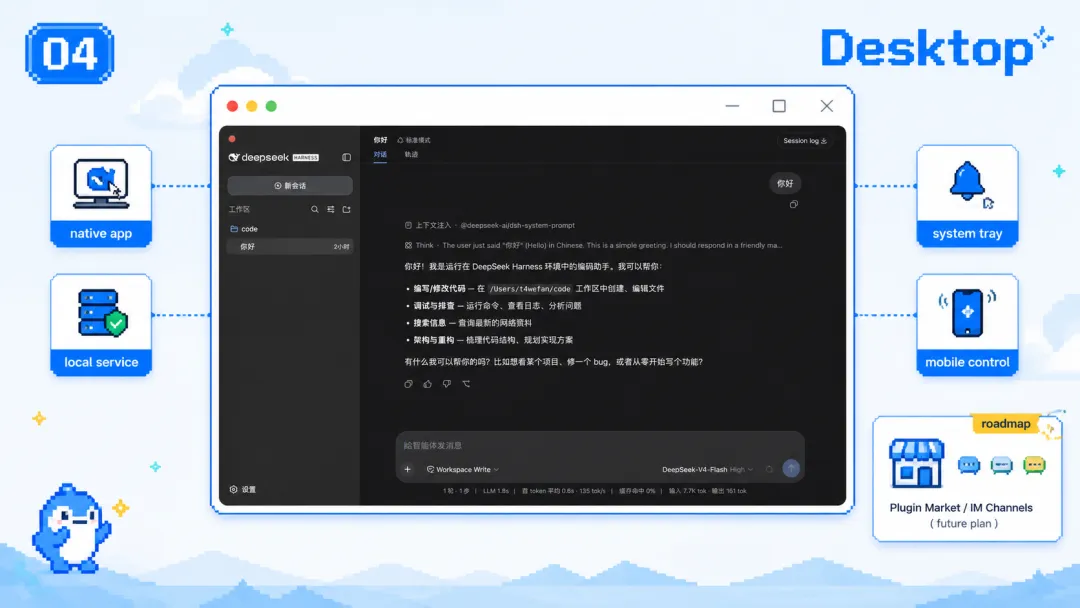The height and width of the screenshot is (608, 1080).
Task: Click the yellow roadmap tag
Action: pyautogui.click(x=1006, y=424)
